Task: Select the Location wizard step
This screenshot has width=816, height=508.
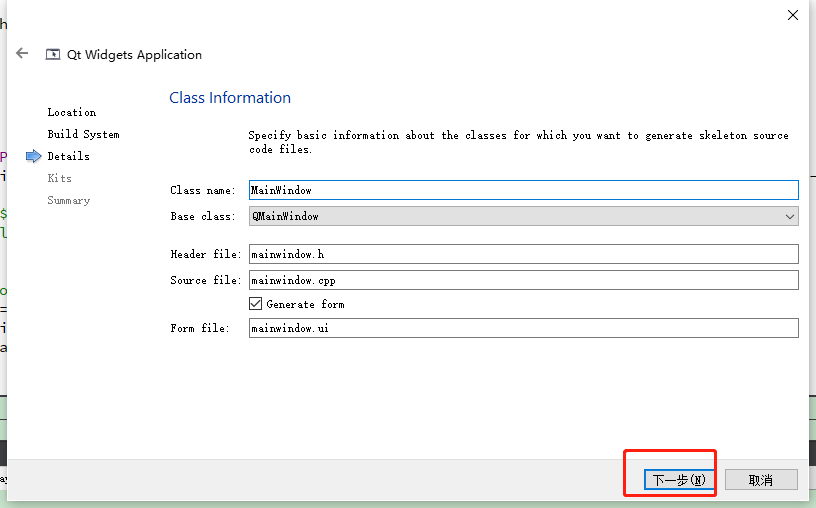Action: click(72, 112)
